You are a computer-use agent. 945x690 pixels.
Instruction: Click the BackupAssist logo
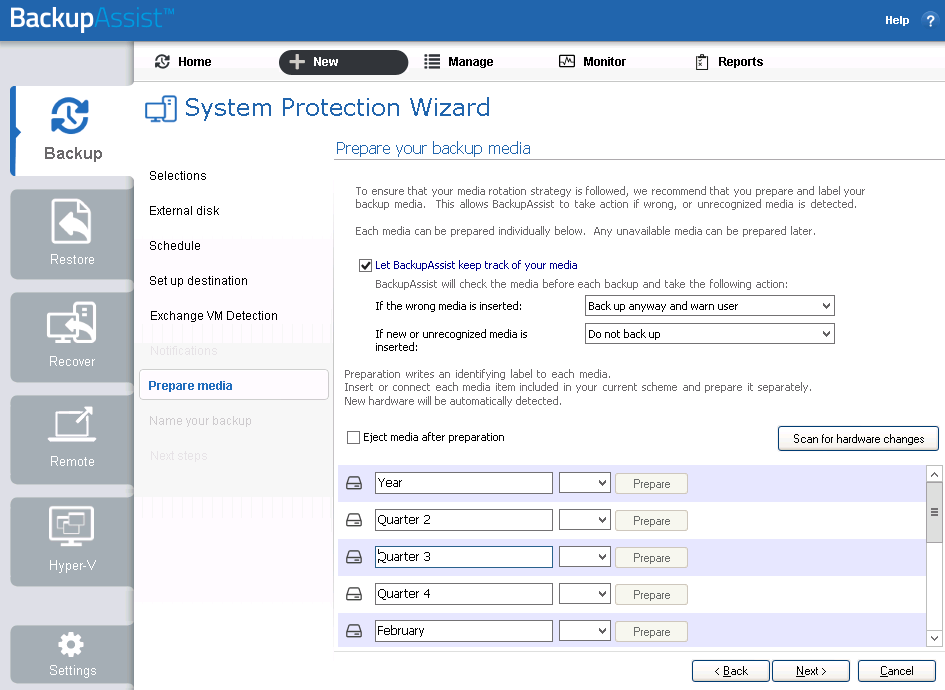click(x=92, y=18)
